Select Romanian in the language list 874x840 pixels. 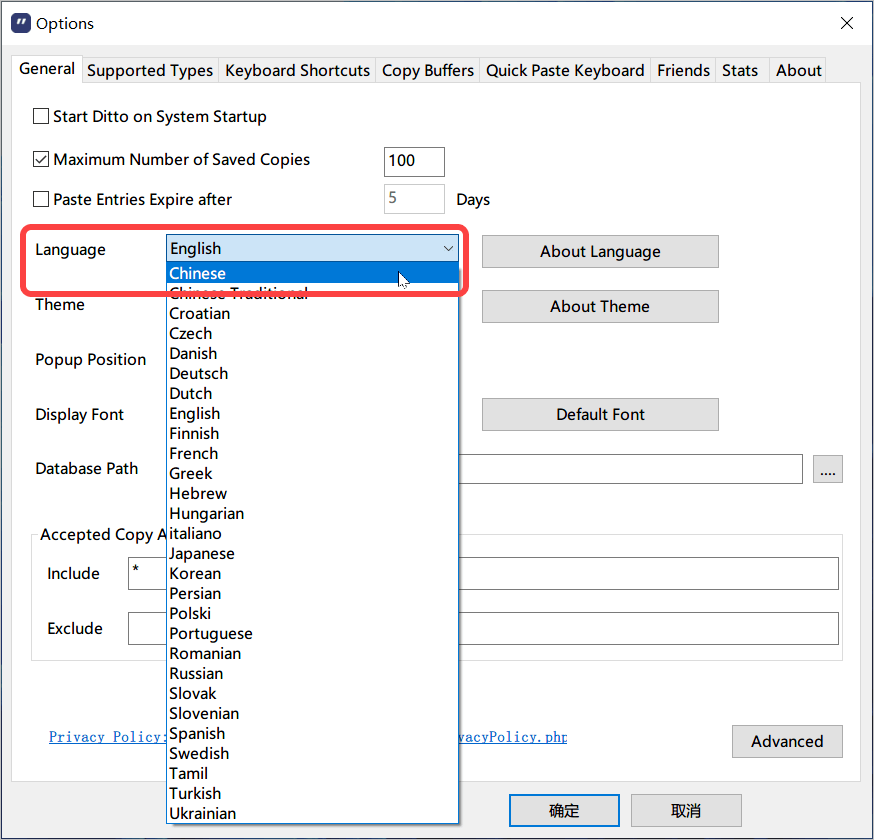[312, 654]
